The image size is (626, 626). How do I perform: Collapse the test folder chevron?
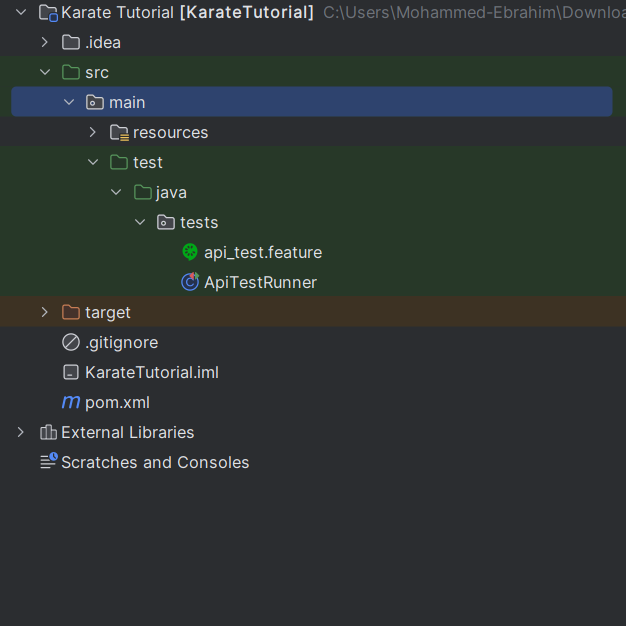93,162
